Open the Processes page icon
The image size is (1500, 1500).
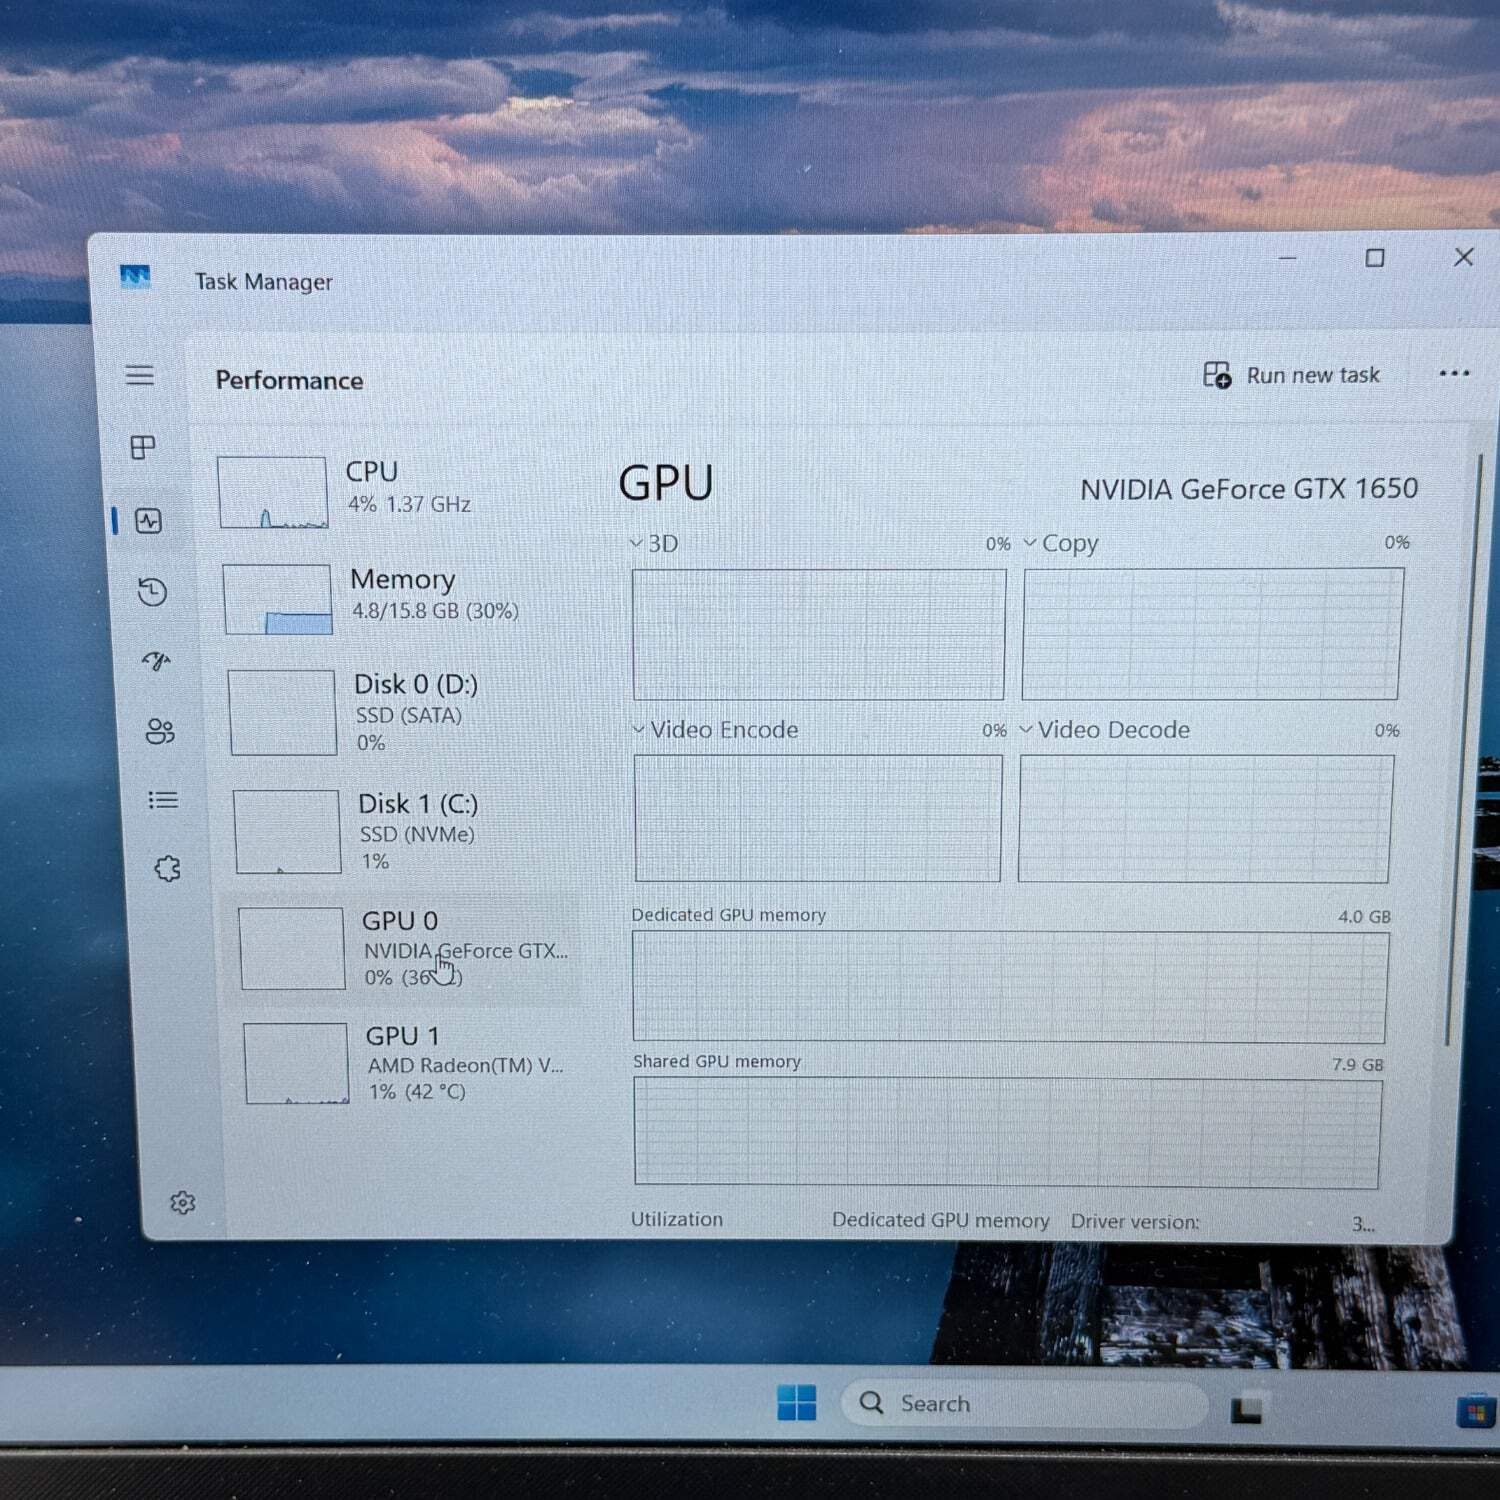pyautogui.click(x=143, y=447)
